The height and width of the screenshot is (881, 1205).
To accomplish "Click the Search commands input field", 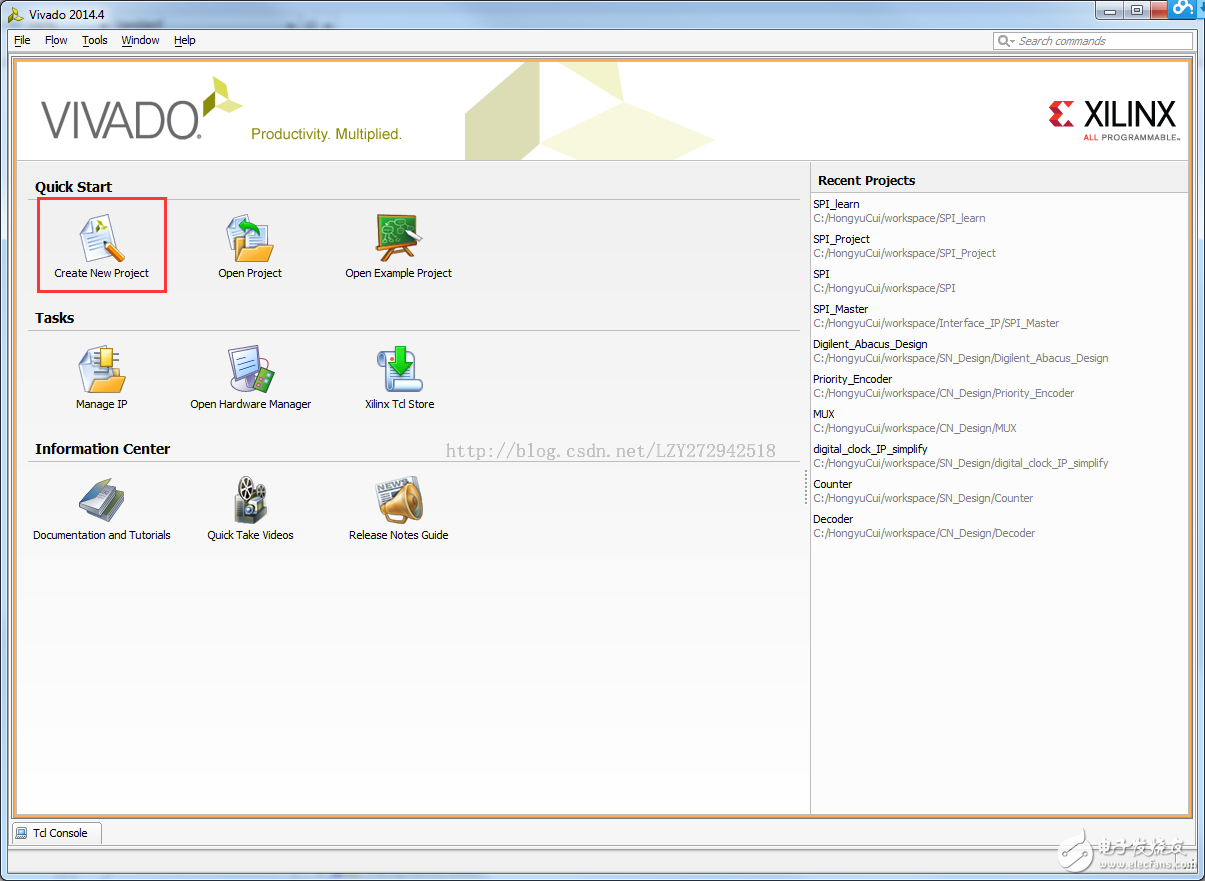I will click(x=1100, y=41).
